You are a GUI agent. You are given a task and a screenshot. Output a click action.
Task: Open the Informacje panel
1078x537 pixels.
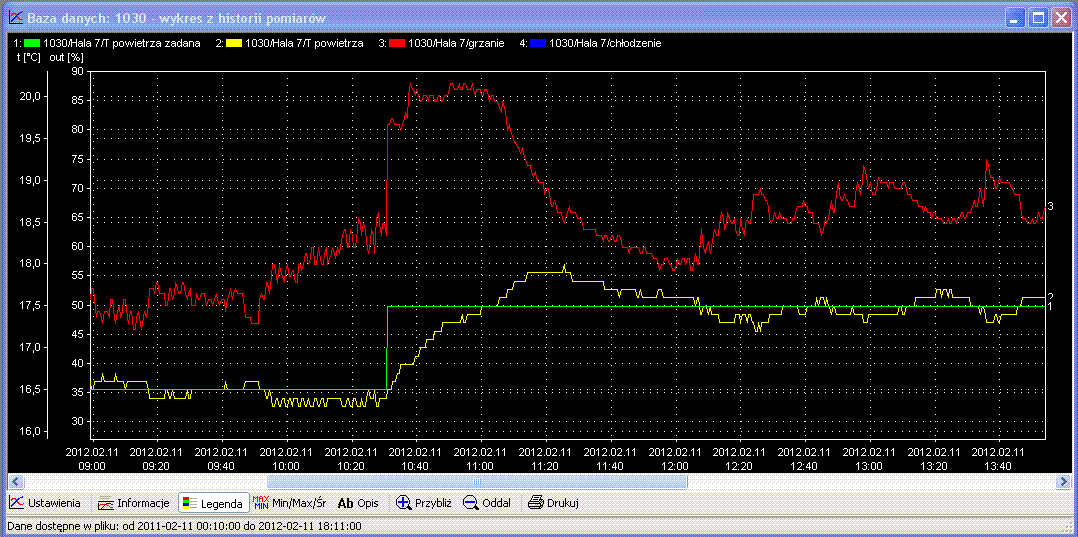(x=133, y=503)
